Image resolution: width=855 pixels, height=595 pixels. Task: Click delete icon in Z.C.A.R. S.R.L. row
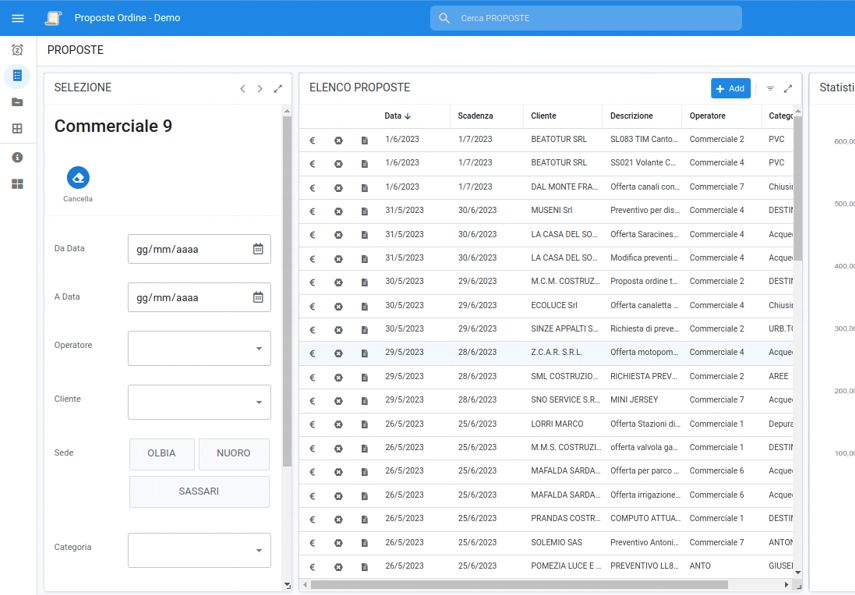[x=339, y=353]
